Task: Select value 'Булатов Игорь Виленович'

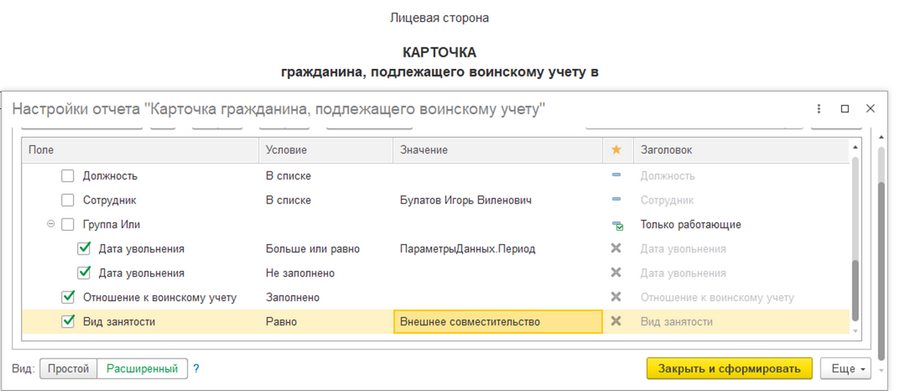Action: 465,200
